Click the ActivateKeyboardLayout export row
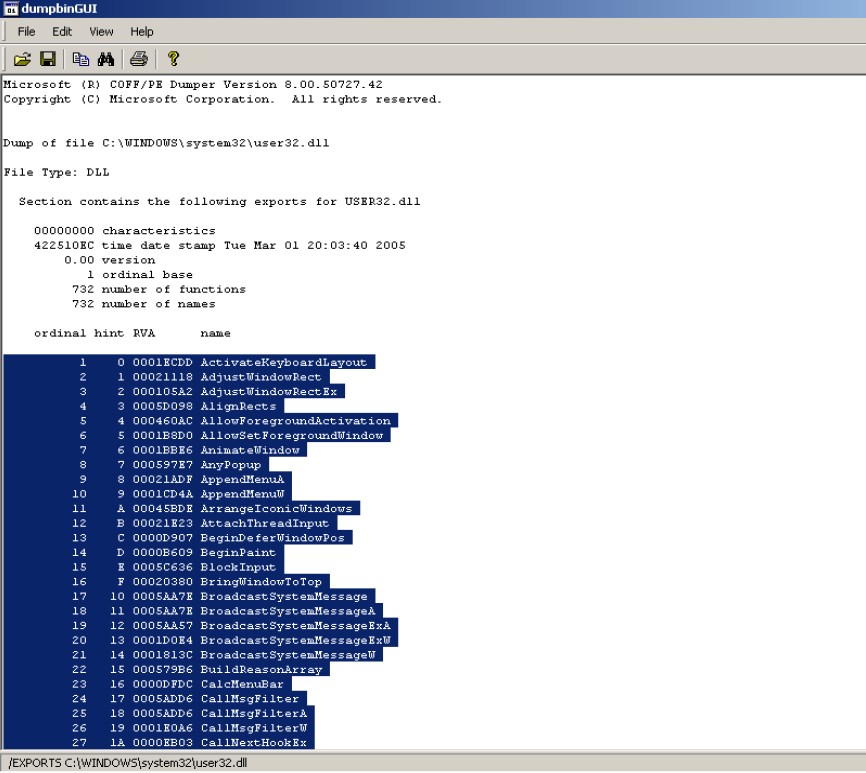The width and height of the screenshot is (866, 773). [189, 362]
